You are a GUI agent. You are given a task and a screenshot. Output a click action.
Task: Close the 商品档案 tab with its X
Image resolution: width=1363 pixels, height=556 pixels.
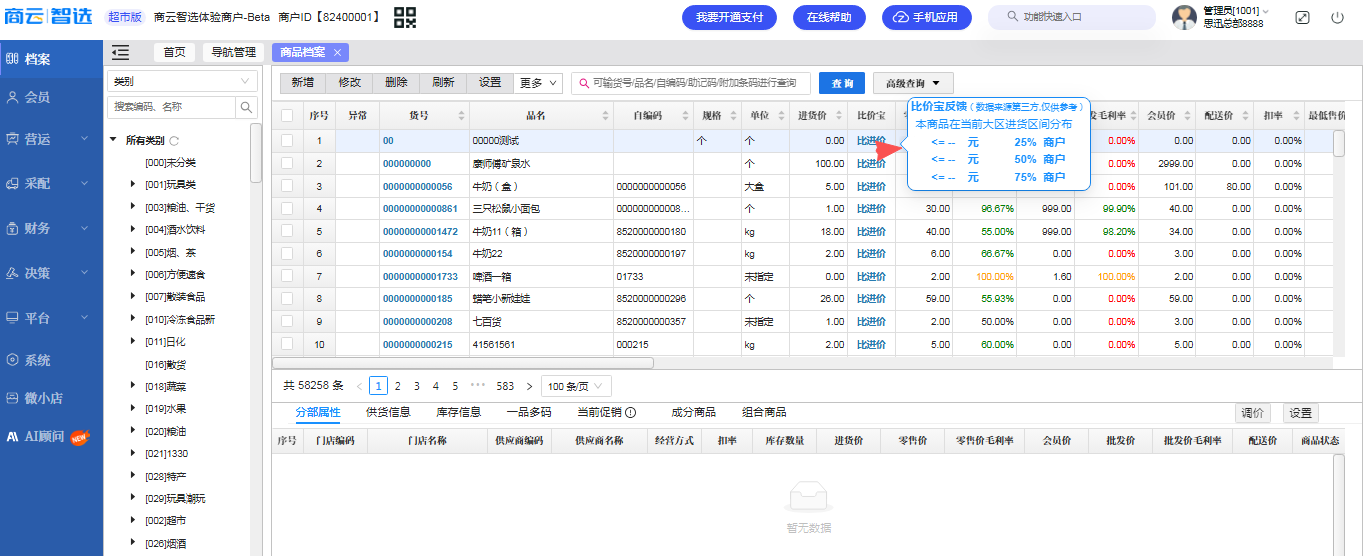click(x=338, y=52)
